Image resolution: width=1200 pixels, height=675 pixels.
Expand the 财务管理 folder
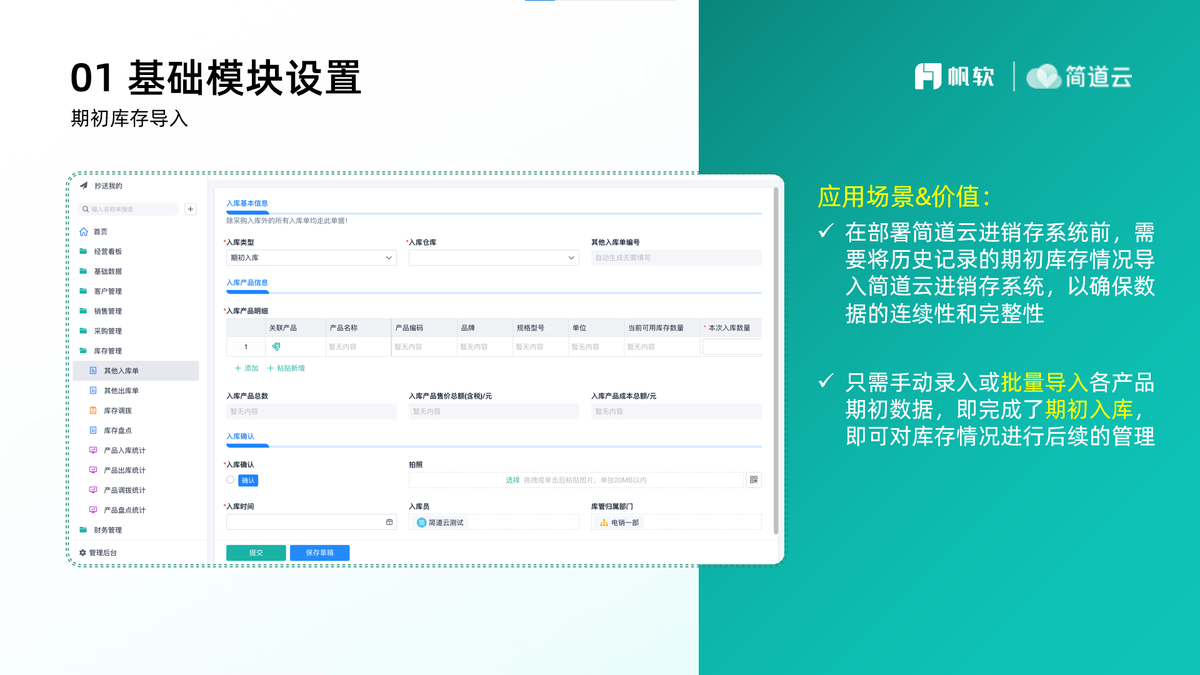[x=108, y=530]
